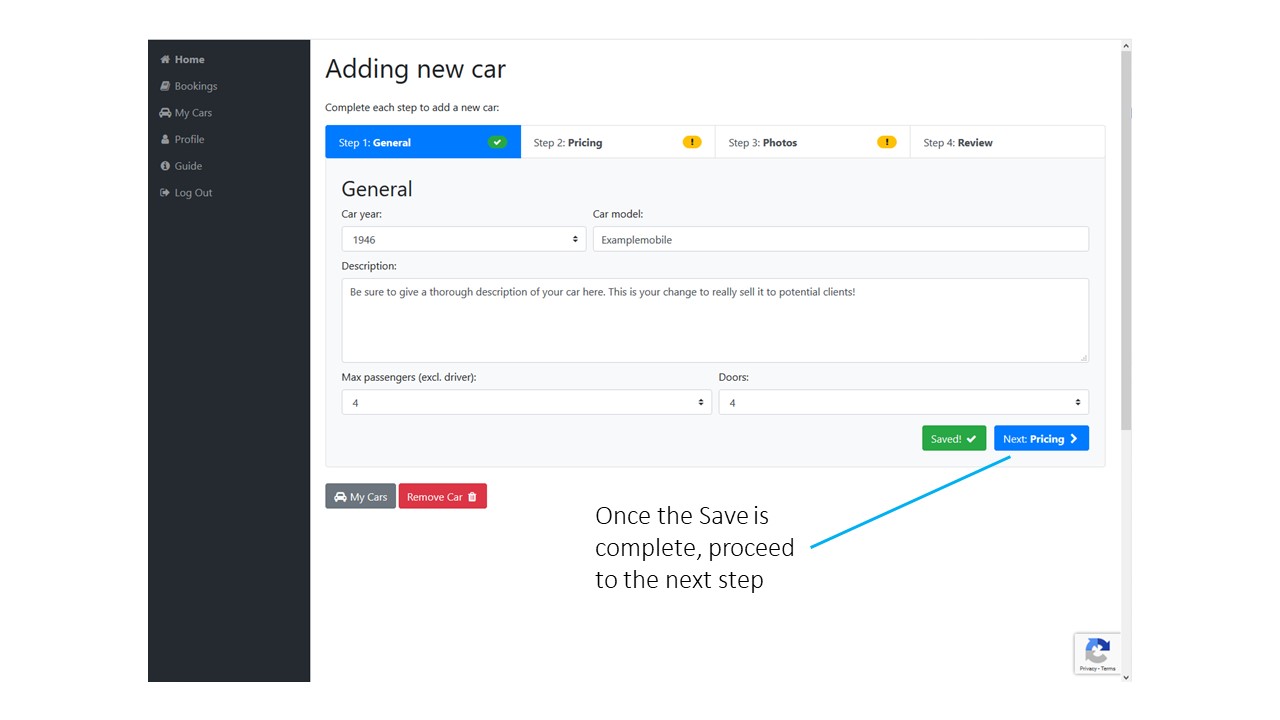Click the 'Description:' label

click(369, 266)
